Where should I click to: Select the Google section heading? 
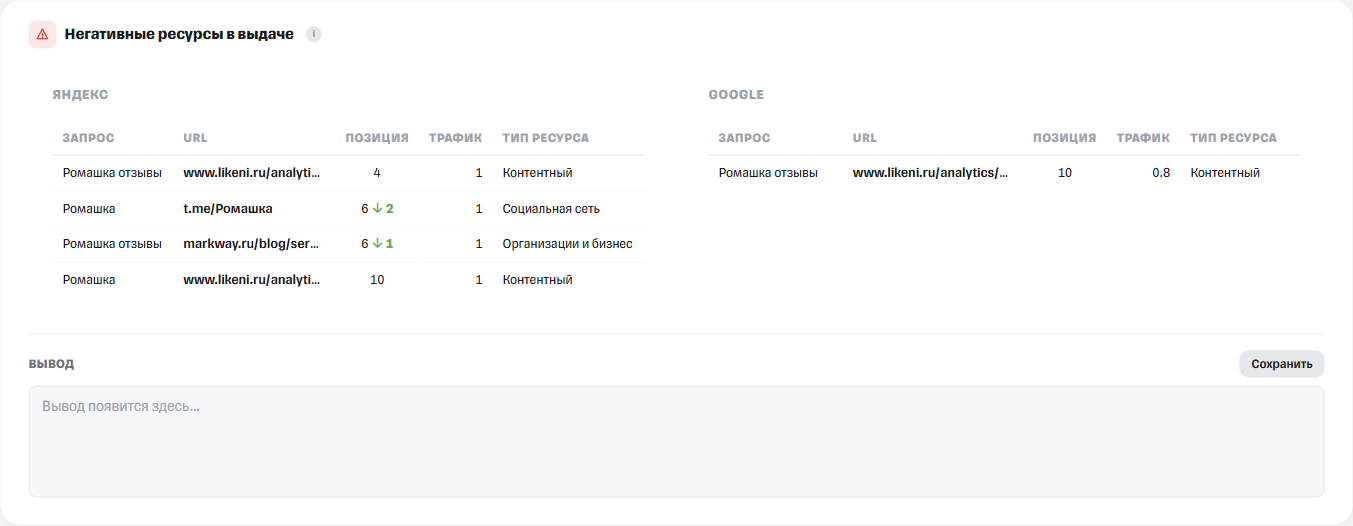pos(736,95)
